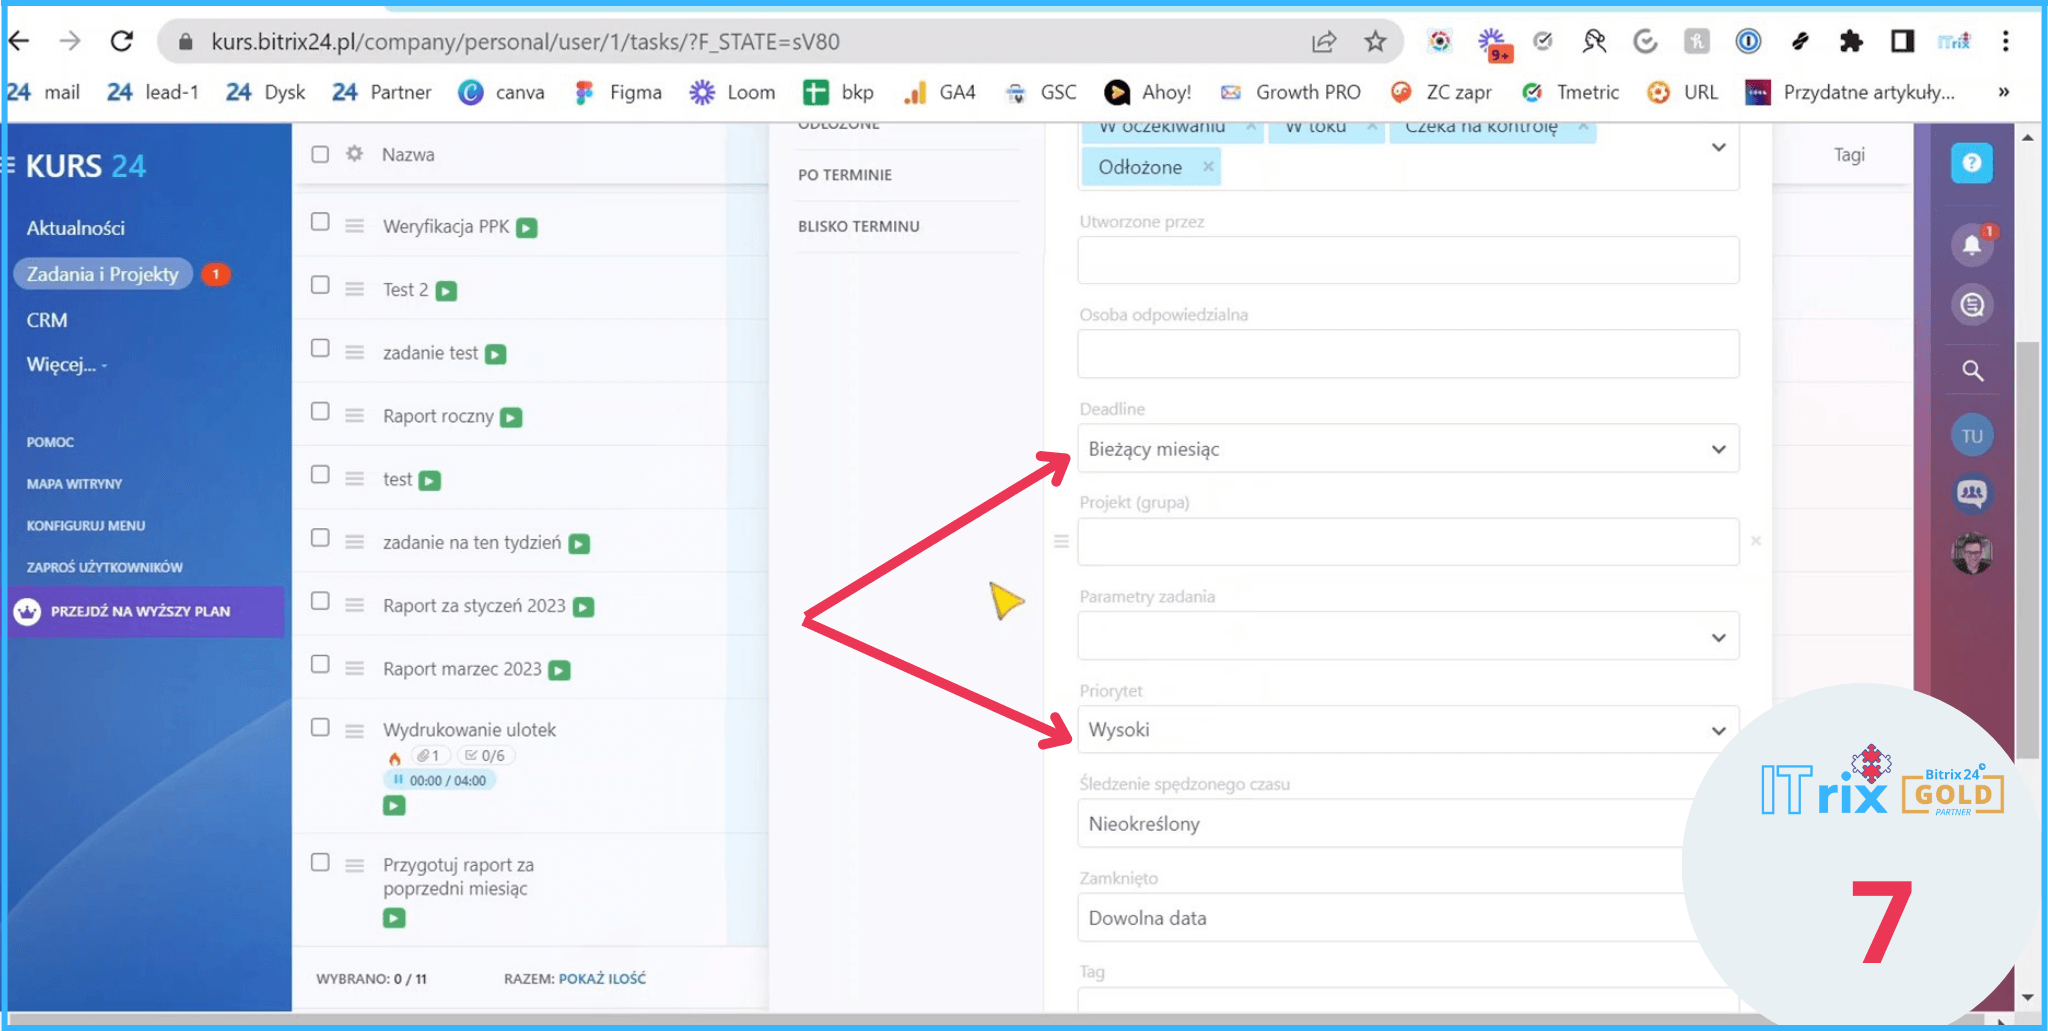Viewport: 2048px width, 1031px height.
Task: Expand the Deadline dropdown showing Bieżący miesiąc
Action: [x=1407, y=449]
